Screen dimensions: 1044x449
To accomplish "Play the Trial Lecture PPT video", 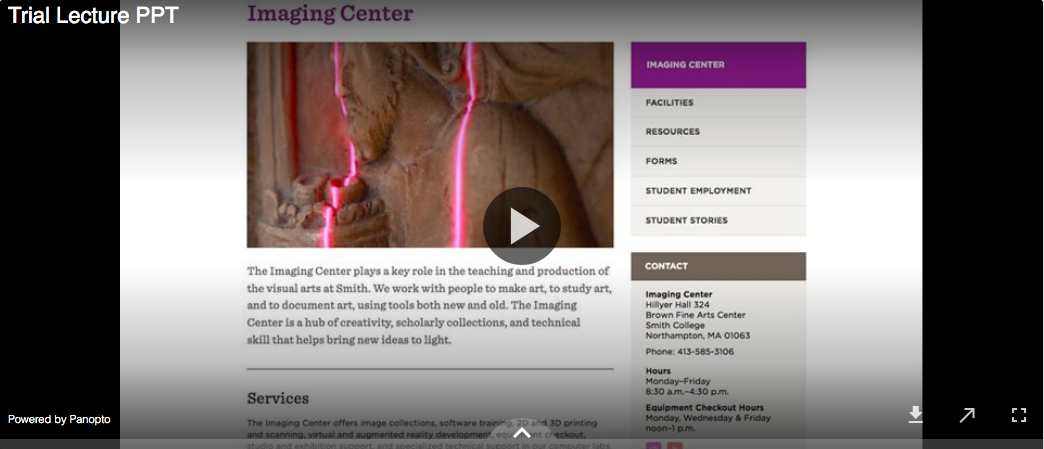I will tap(521, 226).
